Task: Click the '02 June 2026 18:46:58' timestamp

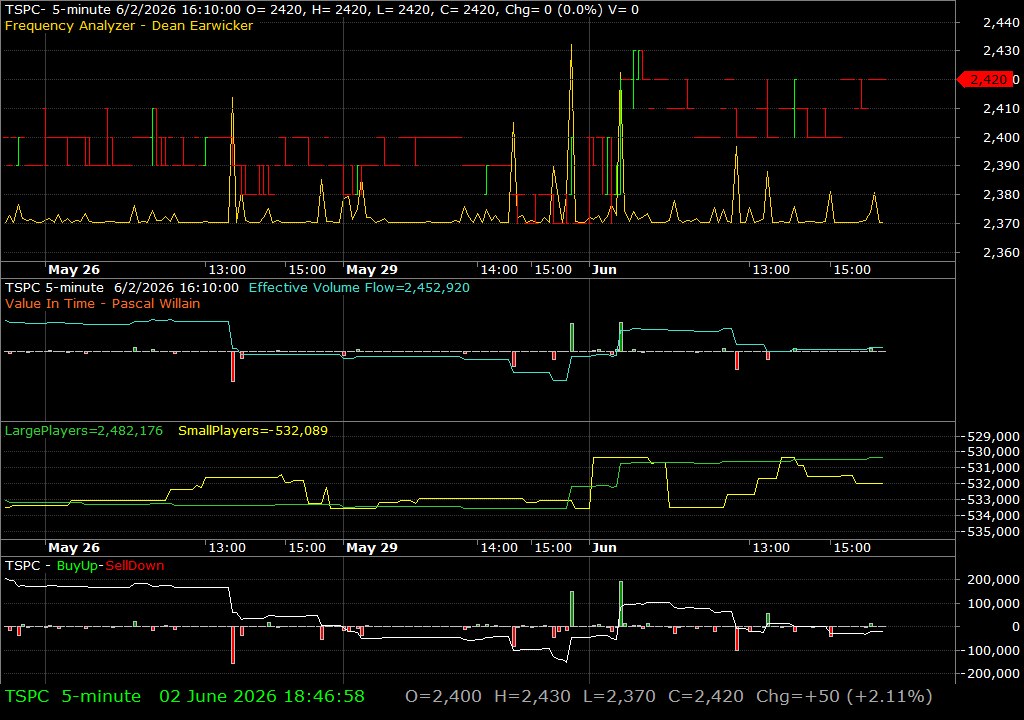Action: (262, 696)
